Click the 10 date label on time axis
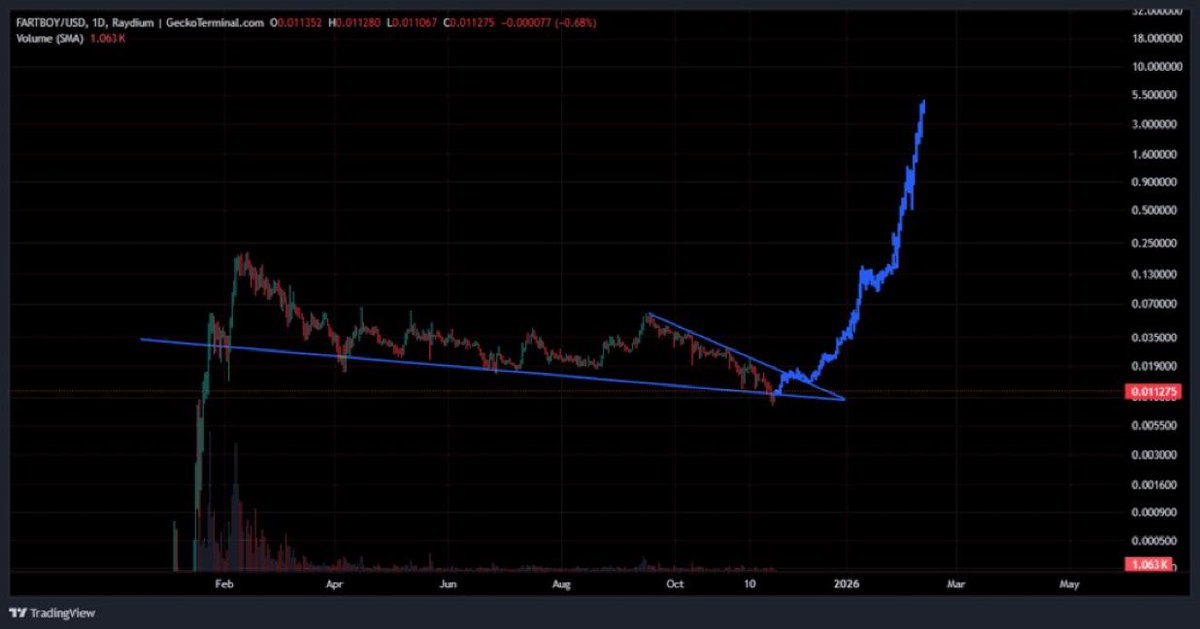1200x629 pixels. [x=749, y=582]
